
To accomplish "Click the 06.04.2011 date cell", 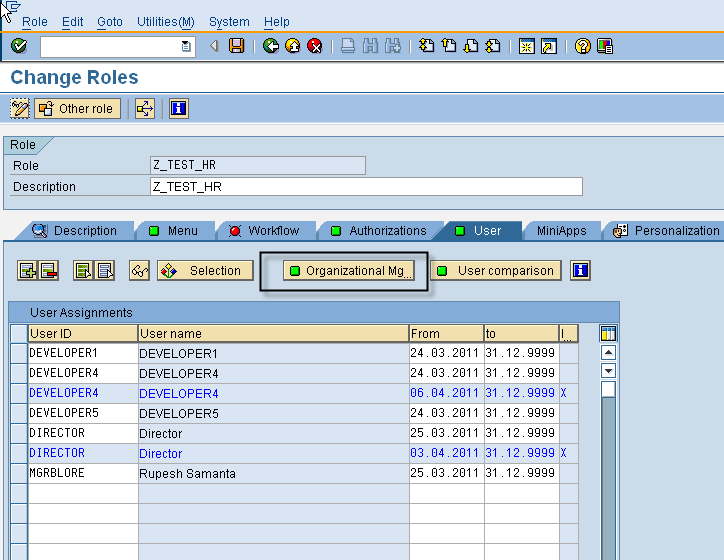I will [x=446, y=393].
